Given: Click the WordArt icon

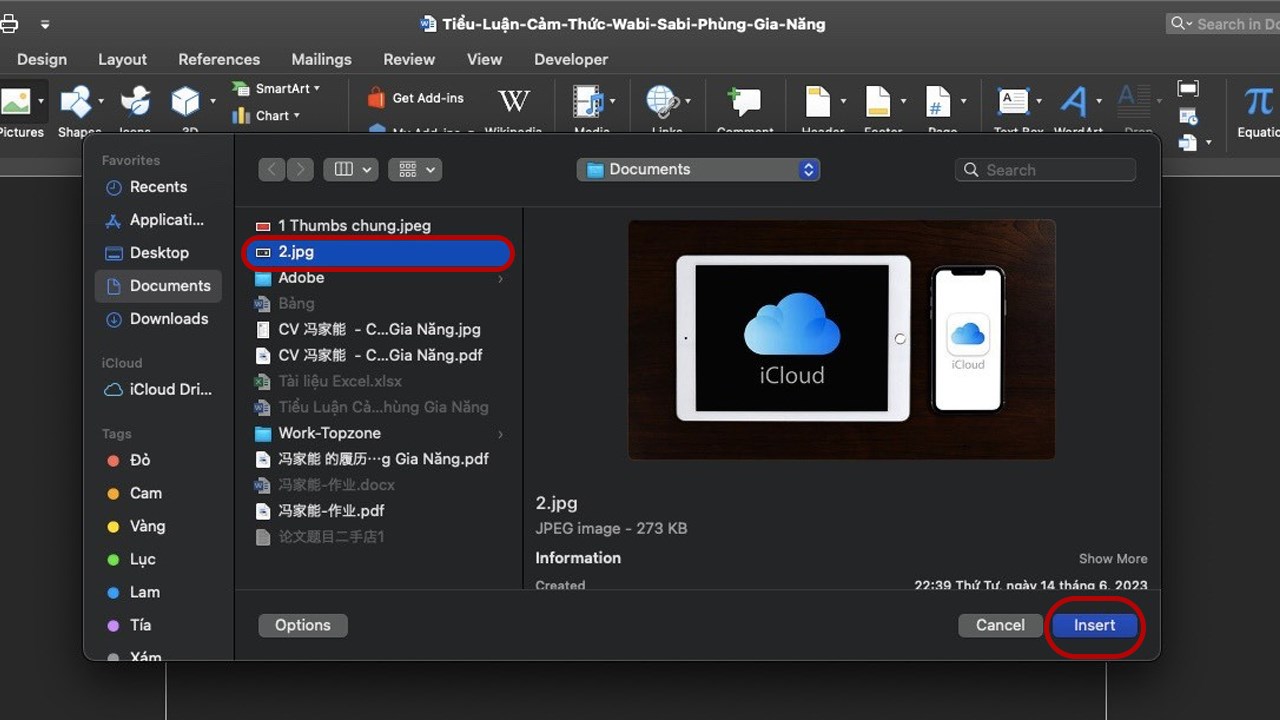Looking at the screenshot, I should point(1074,101).
